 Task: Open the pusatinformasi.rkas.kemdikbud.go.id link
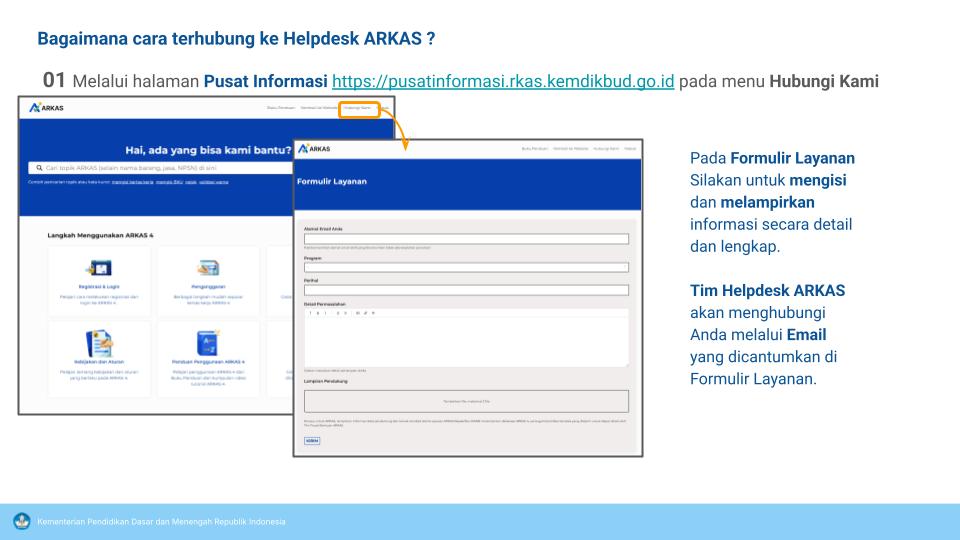(x=503, y=81)
